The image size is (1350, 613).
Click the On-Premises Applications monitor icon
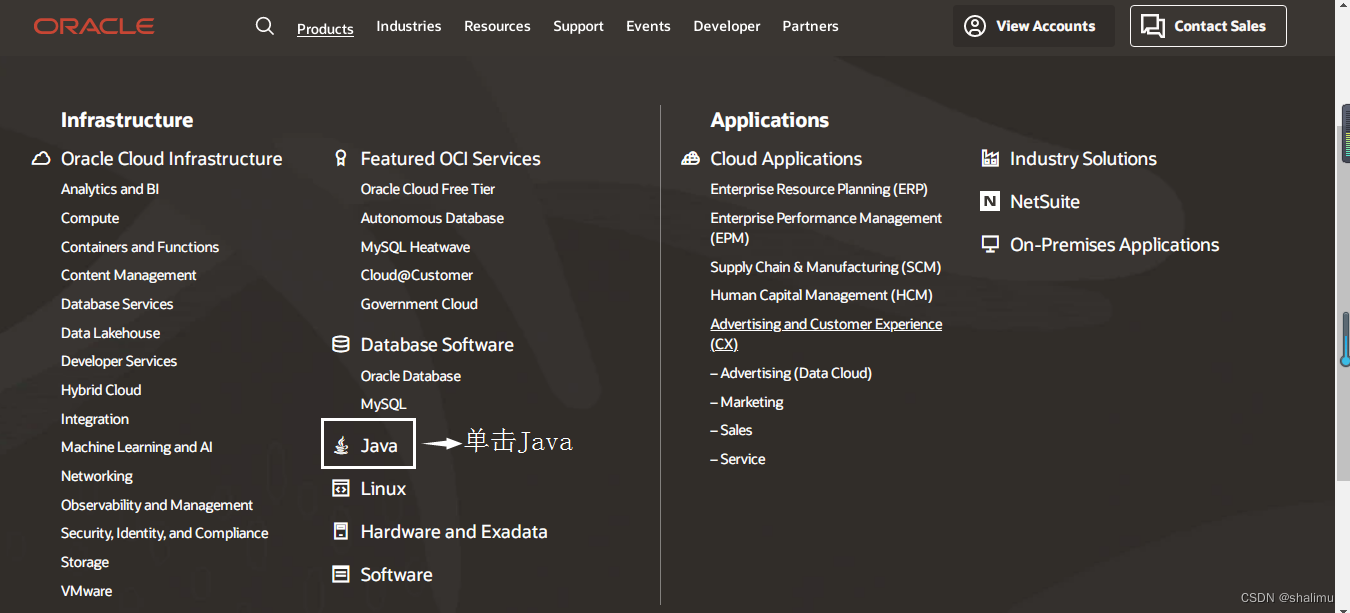tap(990, 244)
